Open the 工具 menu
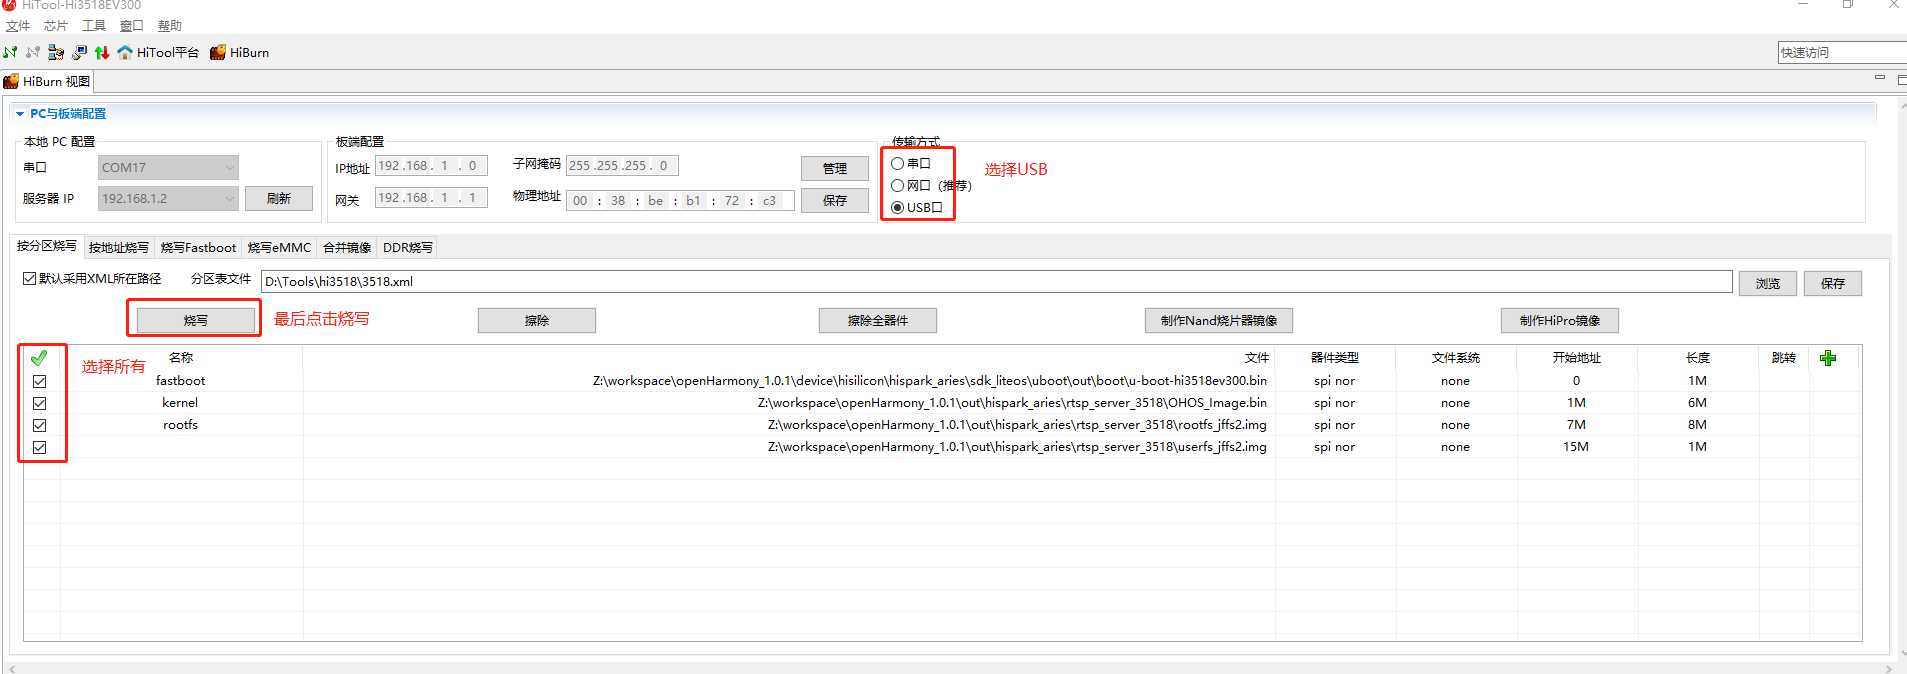This screenshot has width=1907, height=674. coord(94,26)
